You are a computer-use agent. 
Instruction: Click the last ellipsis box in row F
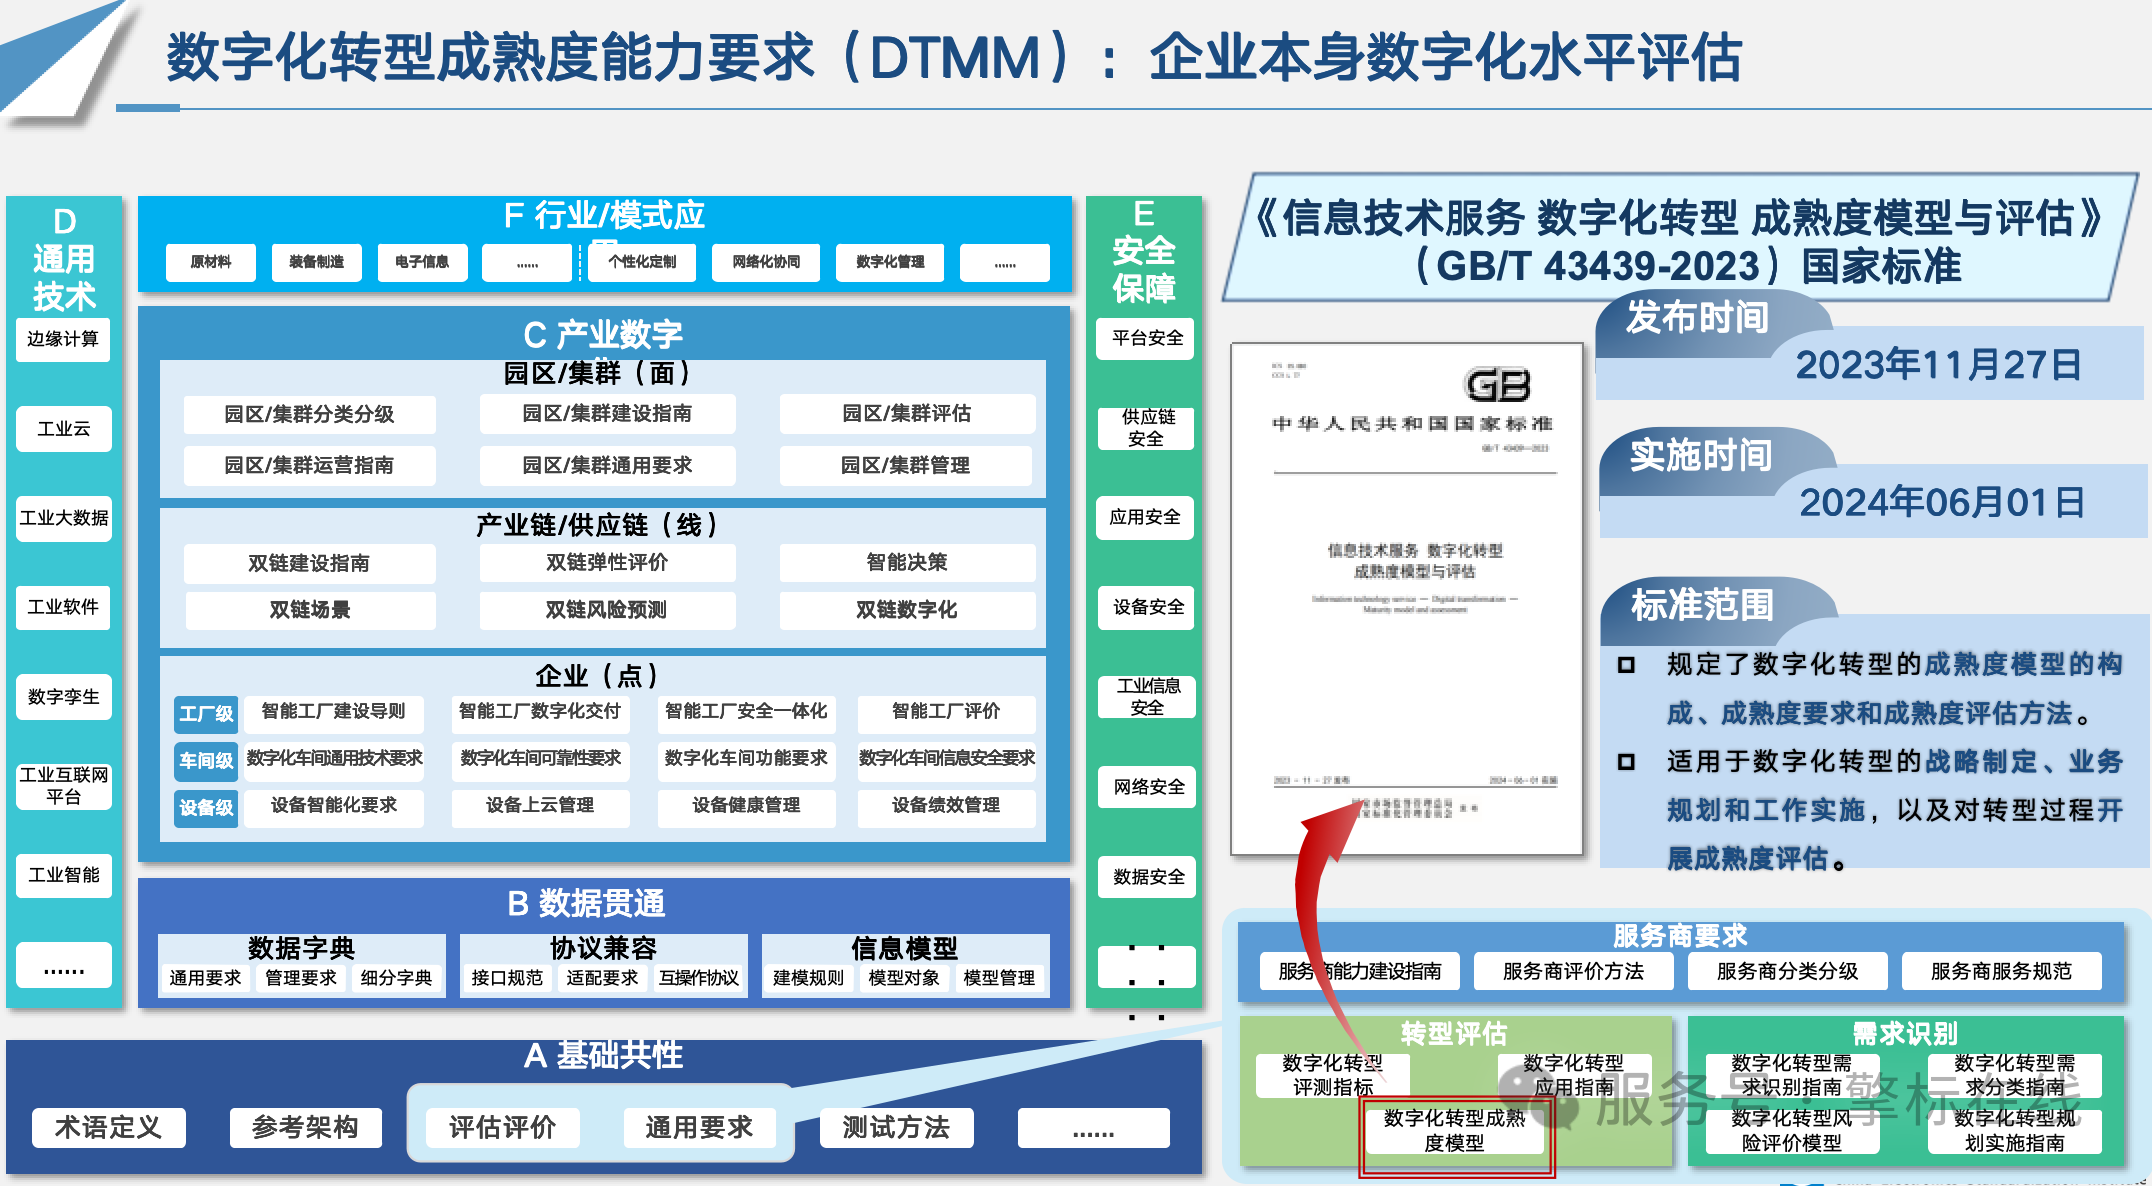(1005, 263)
